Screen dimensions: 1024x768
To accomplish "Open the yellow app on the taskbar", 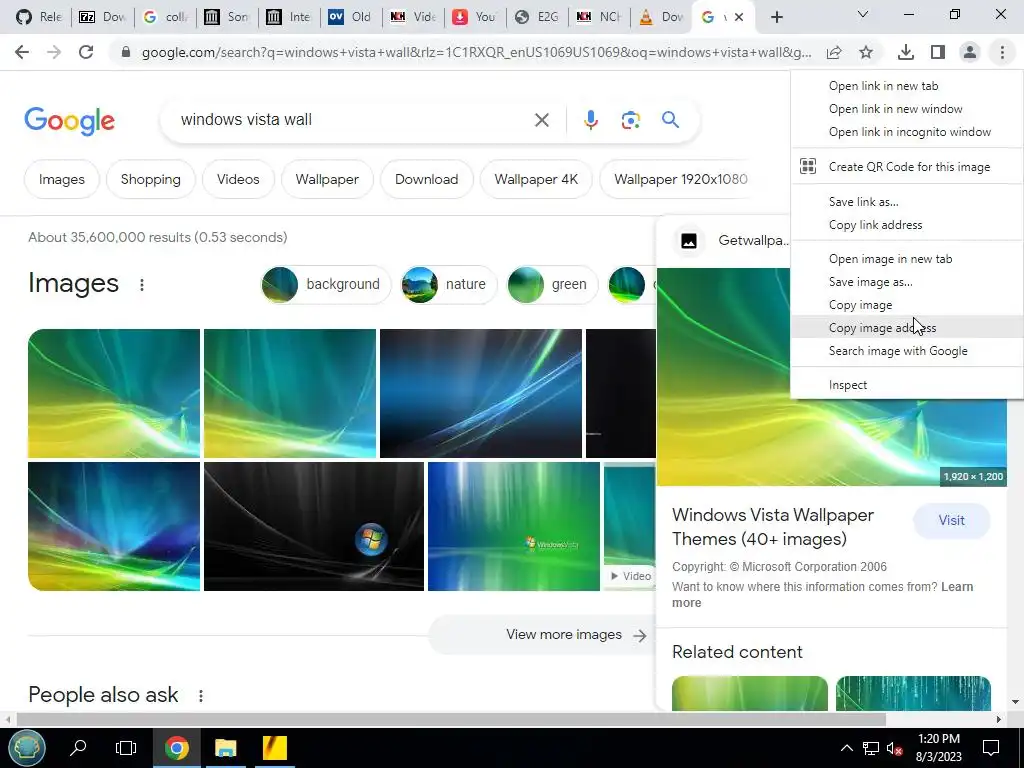I will [274, 748].
